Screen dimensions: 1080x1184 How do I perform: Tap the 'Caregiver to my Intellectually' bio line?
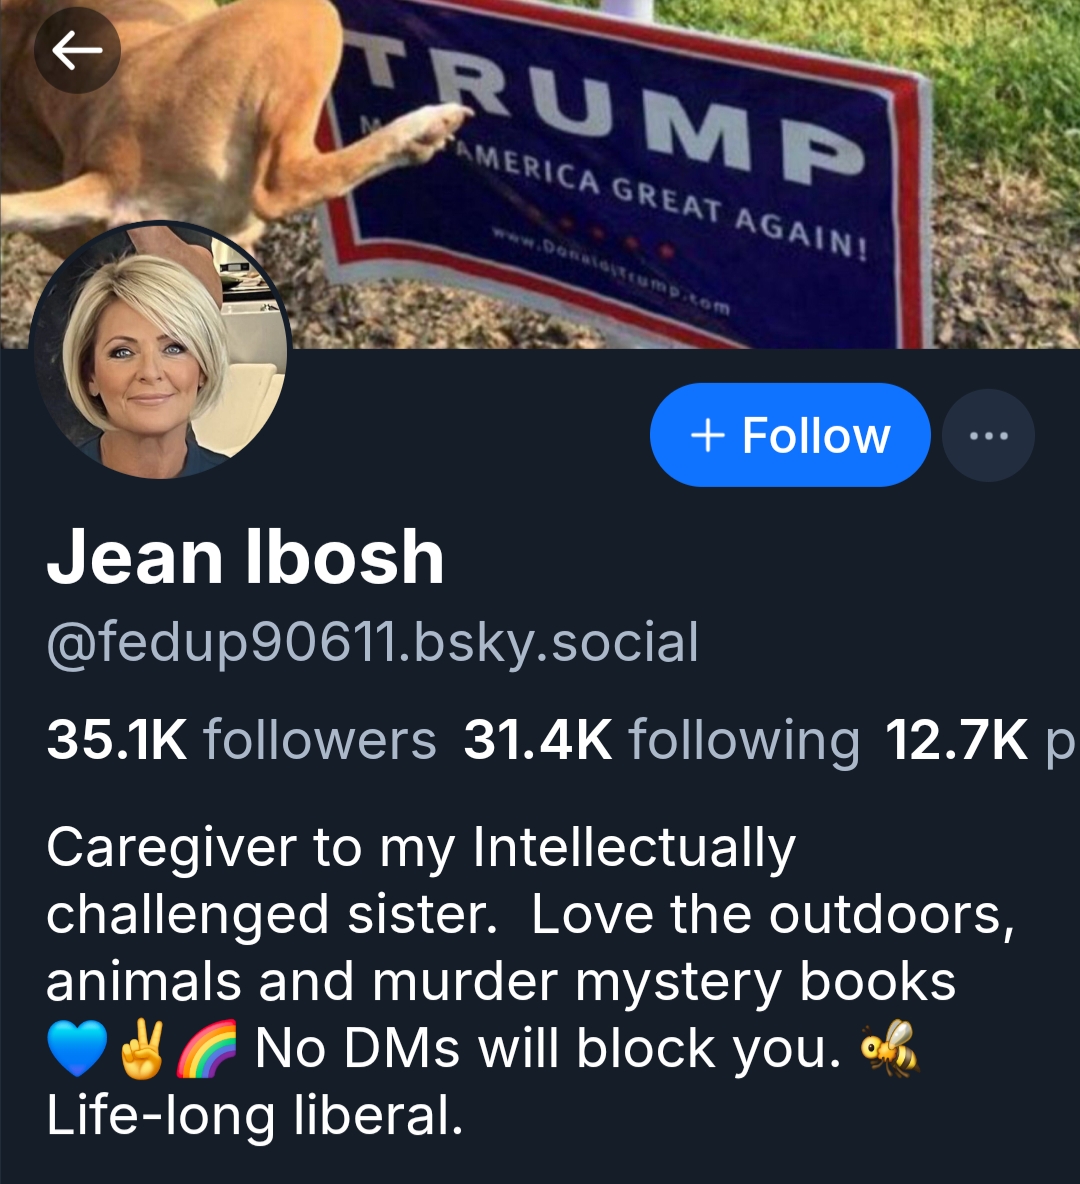click(x=421, y=849)
